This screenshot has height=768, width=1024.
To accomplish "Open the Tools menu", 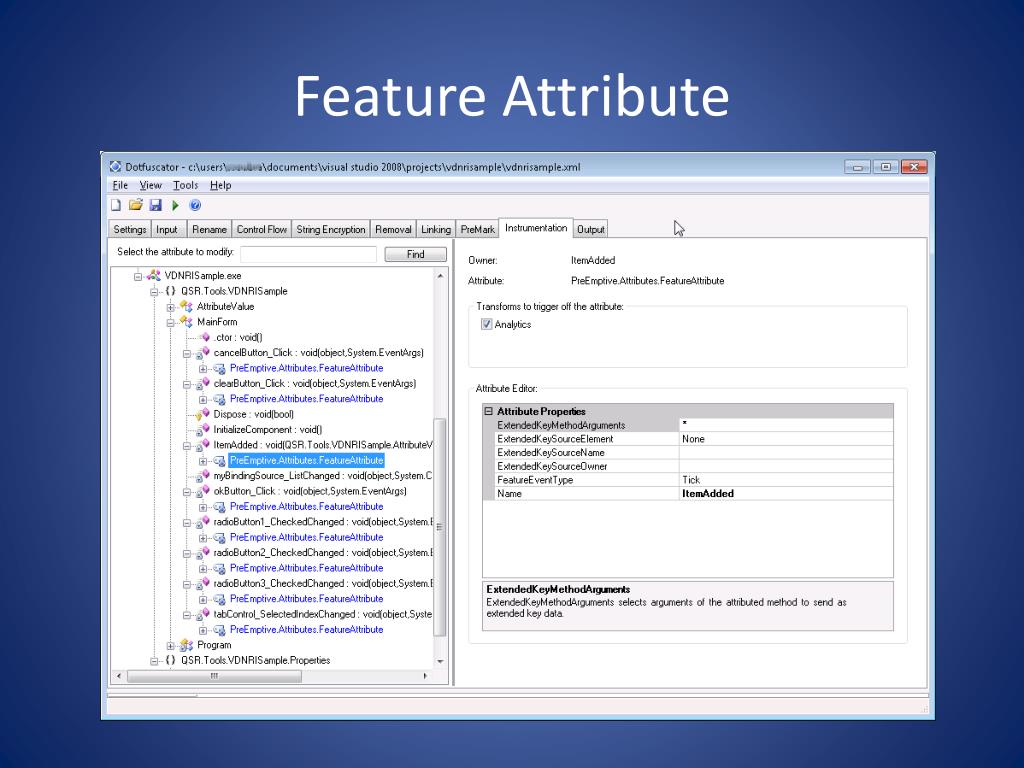I will click(185, 185).
